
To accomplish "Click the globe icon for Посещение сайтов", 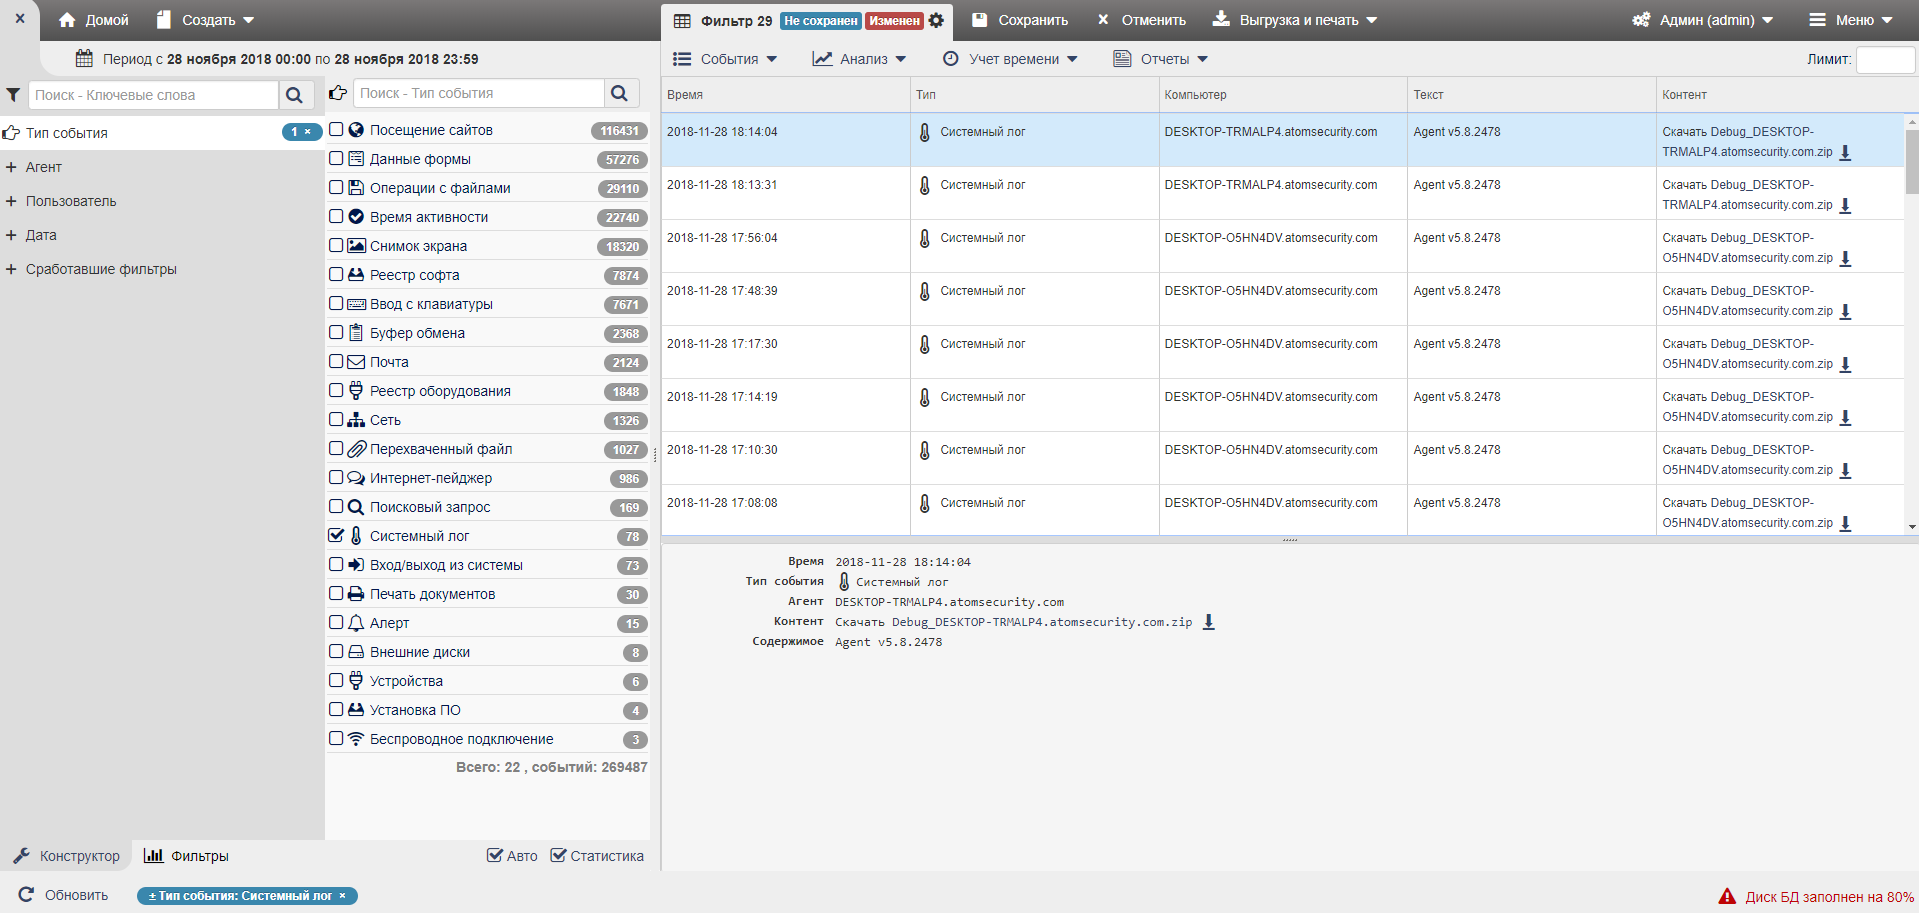I will click(x=356, y=130).
